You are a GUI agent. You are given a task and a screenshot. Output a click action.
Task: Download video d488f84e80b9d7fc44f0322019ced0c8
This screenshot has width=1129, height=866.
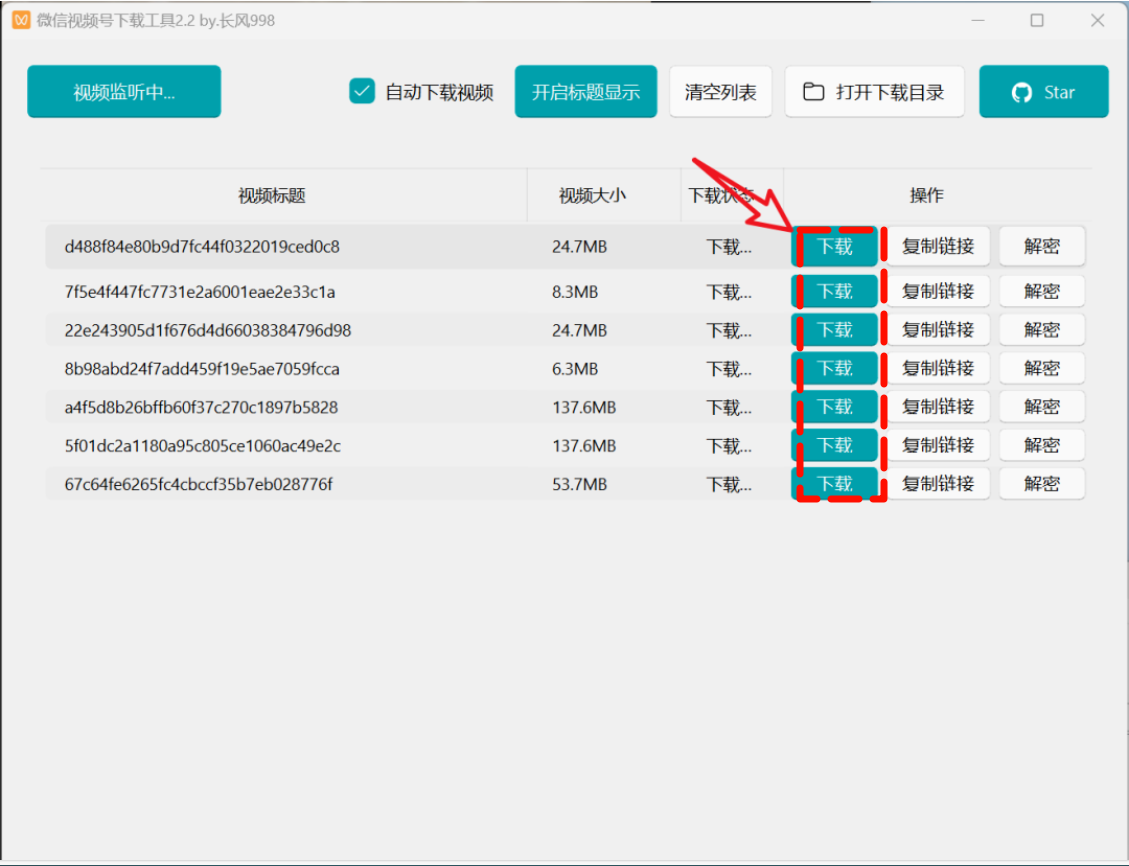pyautogui.click(x=835, y=247)
